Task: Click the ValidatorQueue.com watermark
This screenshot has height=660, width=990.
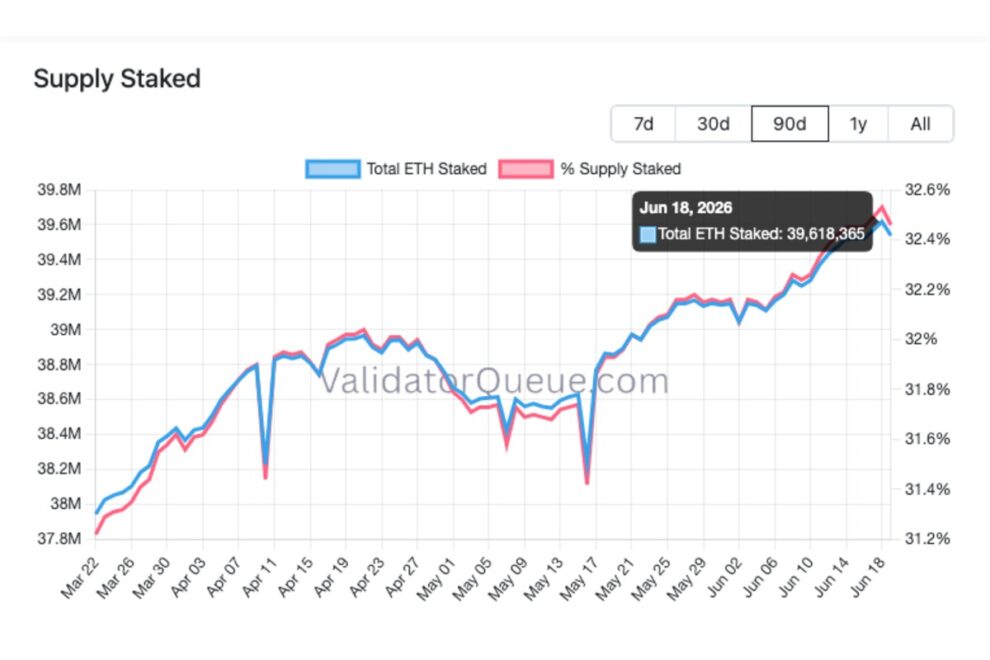Action: coord(495,381)
